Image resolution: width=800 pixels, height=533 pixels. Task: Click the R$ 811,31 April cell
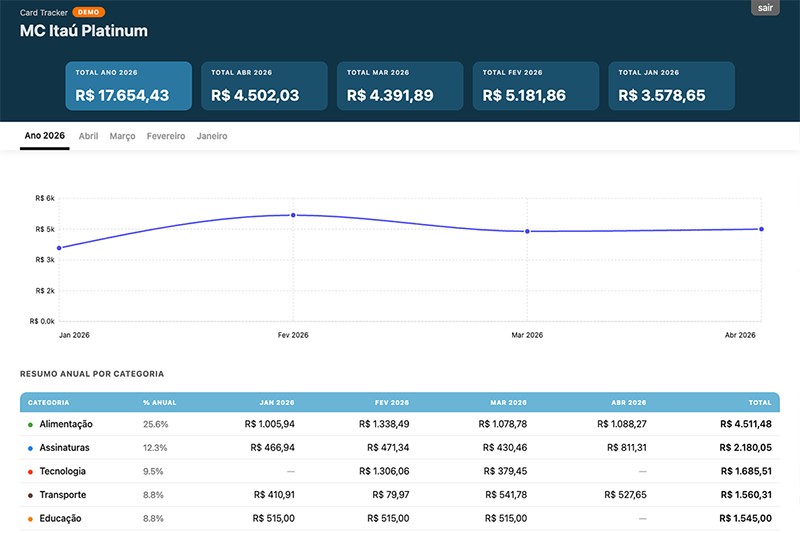(x=627, y=448)
